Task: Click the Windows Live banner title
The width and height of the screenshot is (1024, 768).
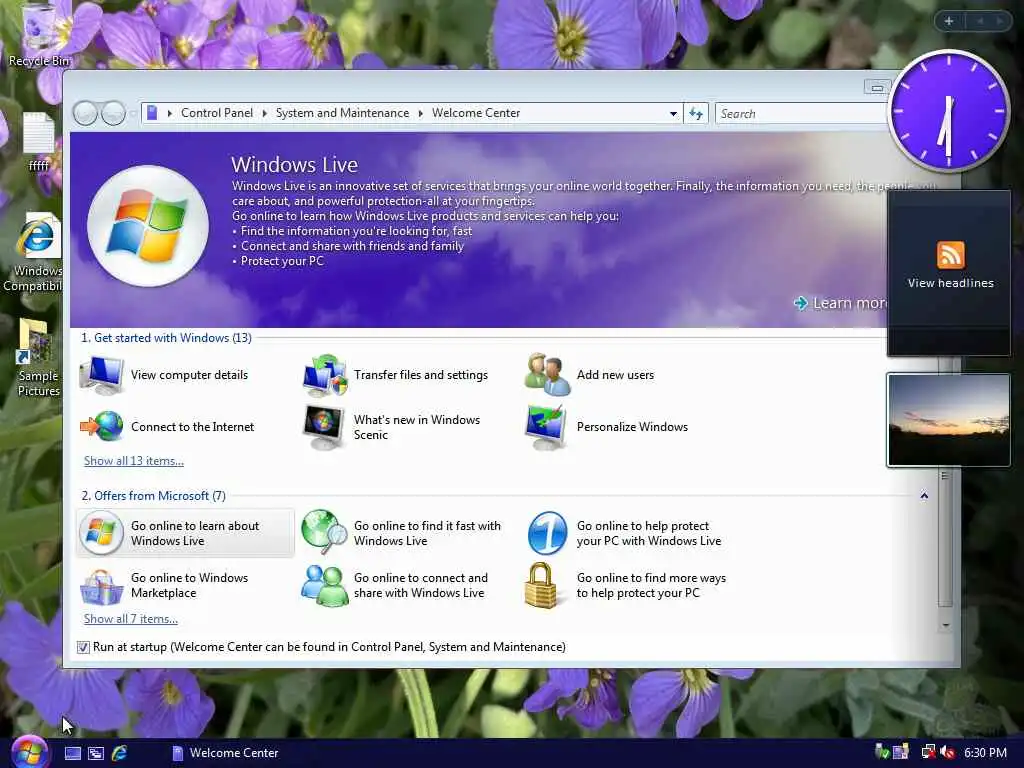Action: (x=294, y=165)
